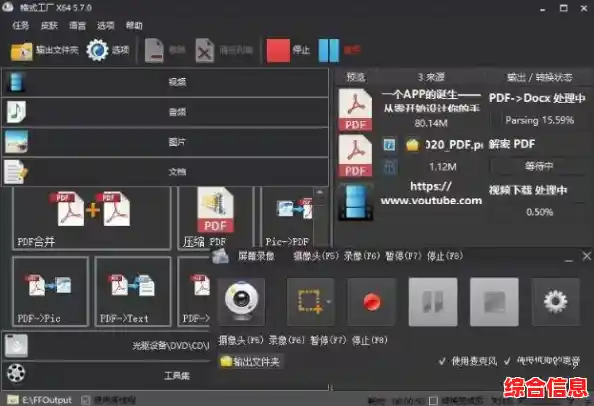Click the grey stop button in the screen recorder
594x406 pixels.
tap(494, 301)
